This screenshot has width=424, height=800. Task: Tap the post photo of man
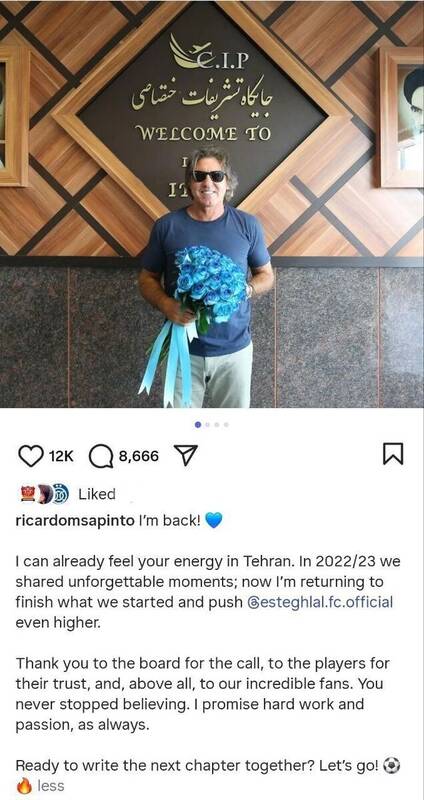click(x=212, y=204)
